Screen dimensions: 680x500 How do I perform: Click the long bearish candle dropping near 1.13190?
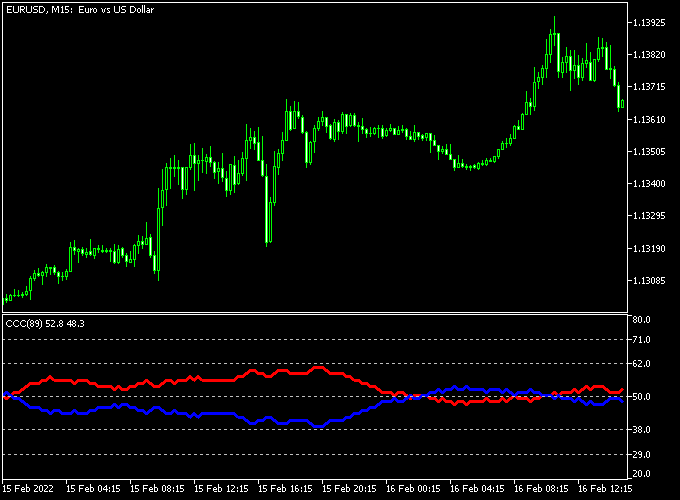tap(266, 208)
